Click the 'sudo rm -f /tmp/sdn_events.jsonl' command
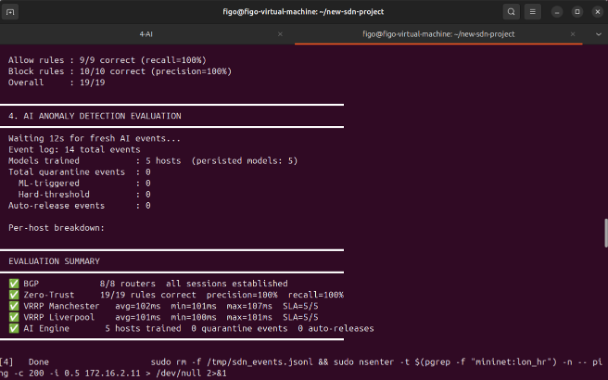The height and width of the screenshot is (380, 608). pyautogui.click(x=231, y=362)
